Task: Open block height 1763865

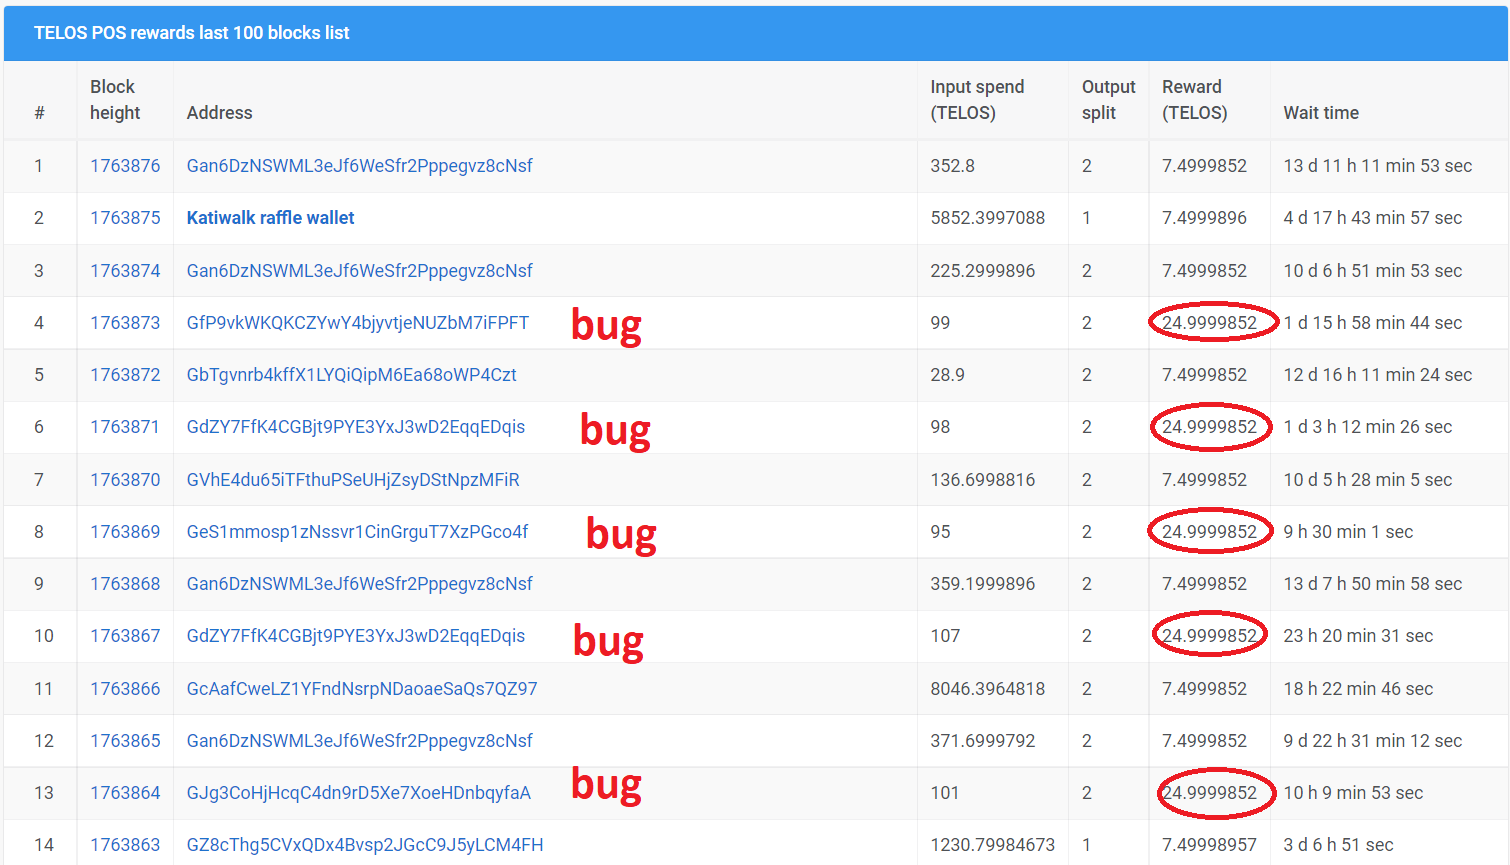Action: point(125,741)
